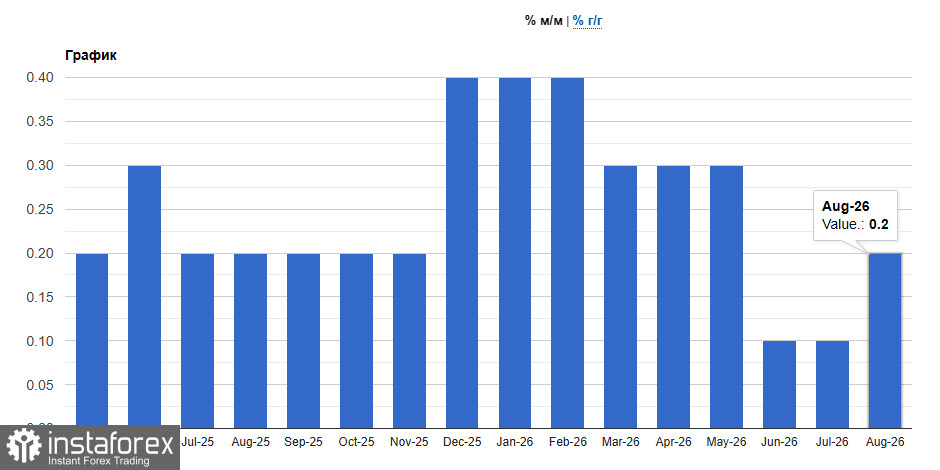This screenshot has width=940, height=470.
Task: Click the Aug-26 tooltip showing Value 0.2
Action: (x=855, y=216)
